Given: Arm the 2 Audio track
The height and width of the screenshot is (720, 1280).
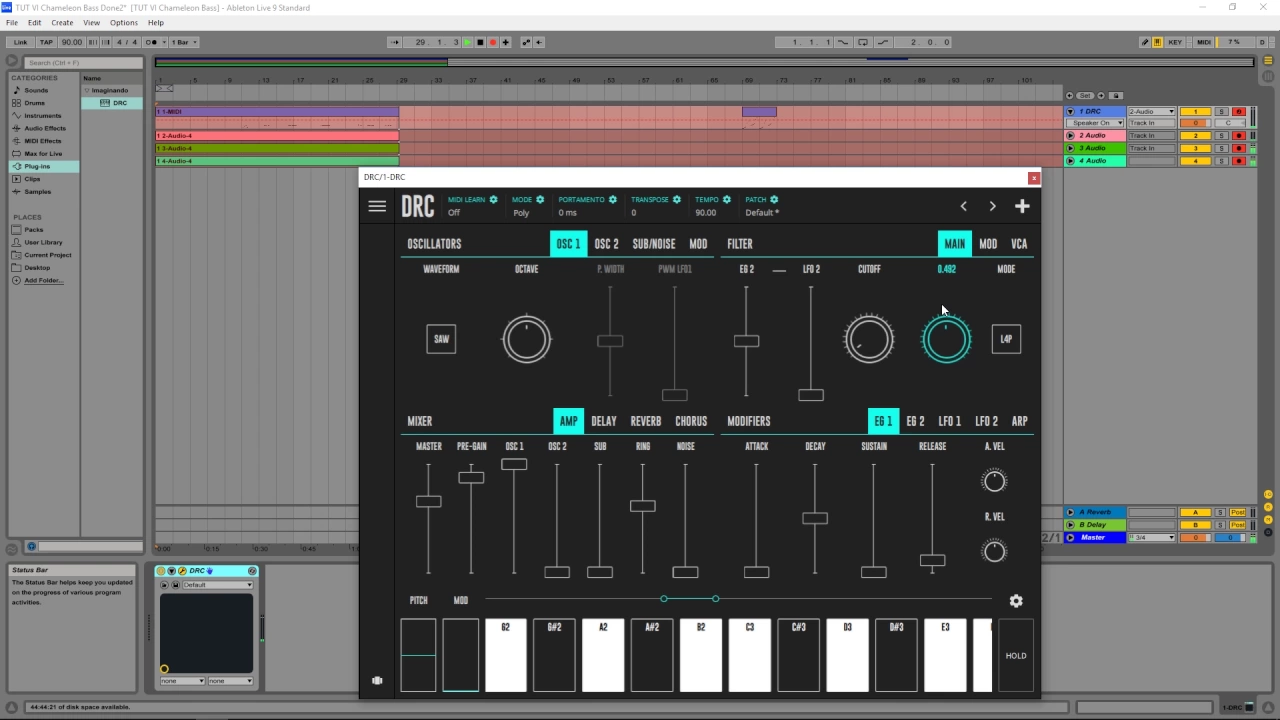Looking at the screenshot, I should (1239, 135).
